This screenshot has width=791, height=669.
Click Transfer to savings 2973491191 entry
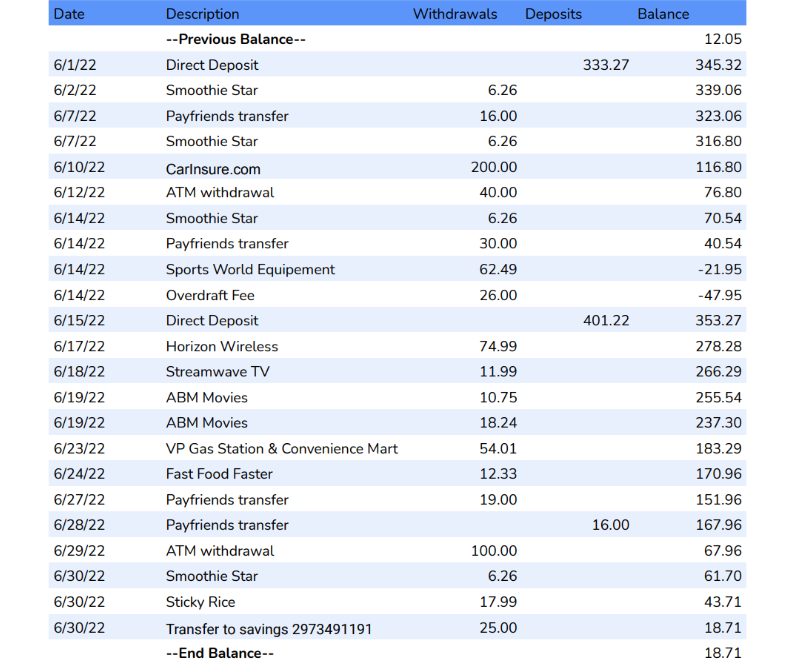pos(269,628)
